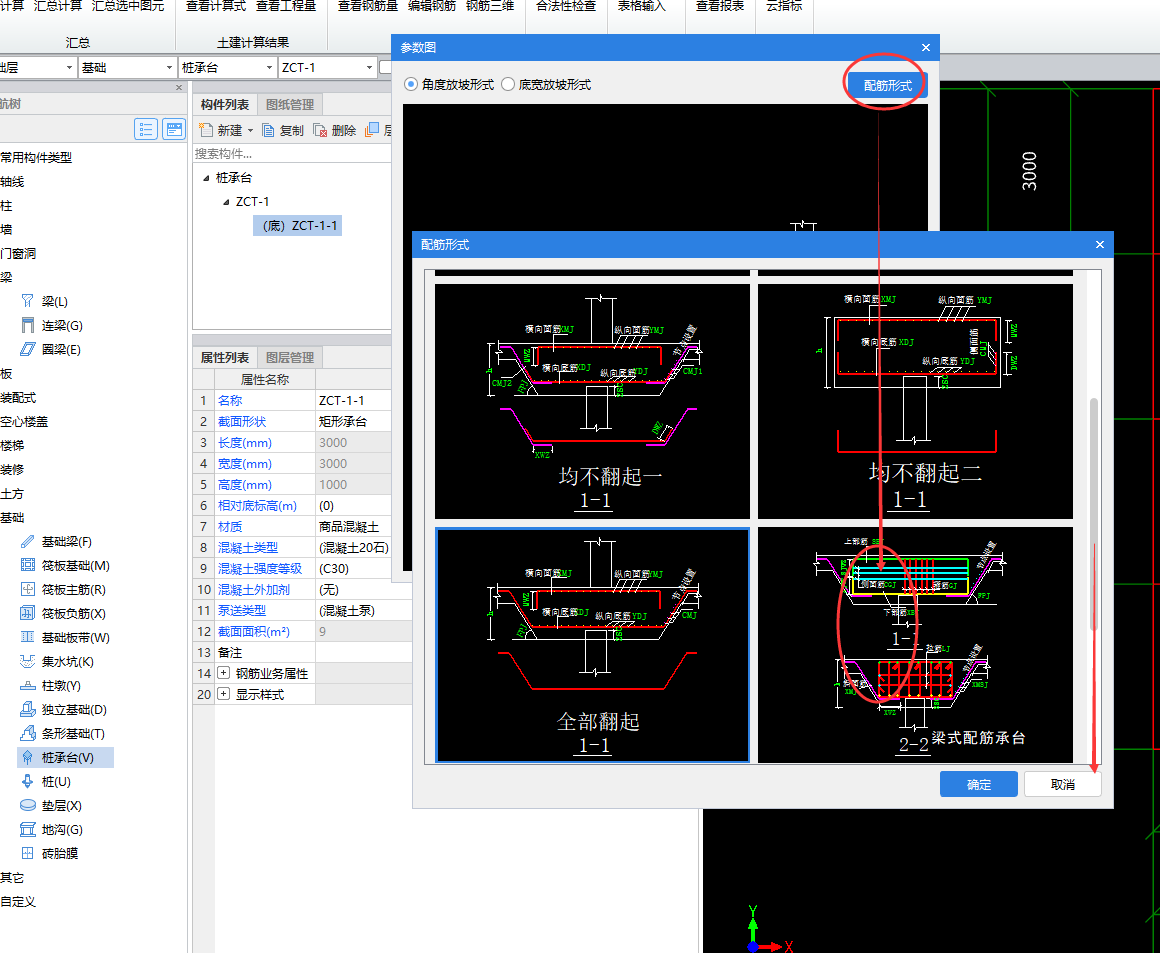This screenshot has height=953, width=1160.
Task: Select the 条形基础(T) strip foundation icon
Action: (x=27, y=733)
